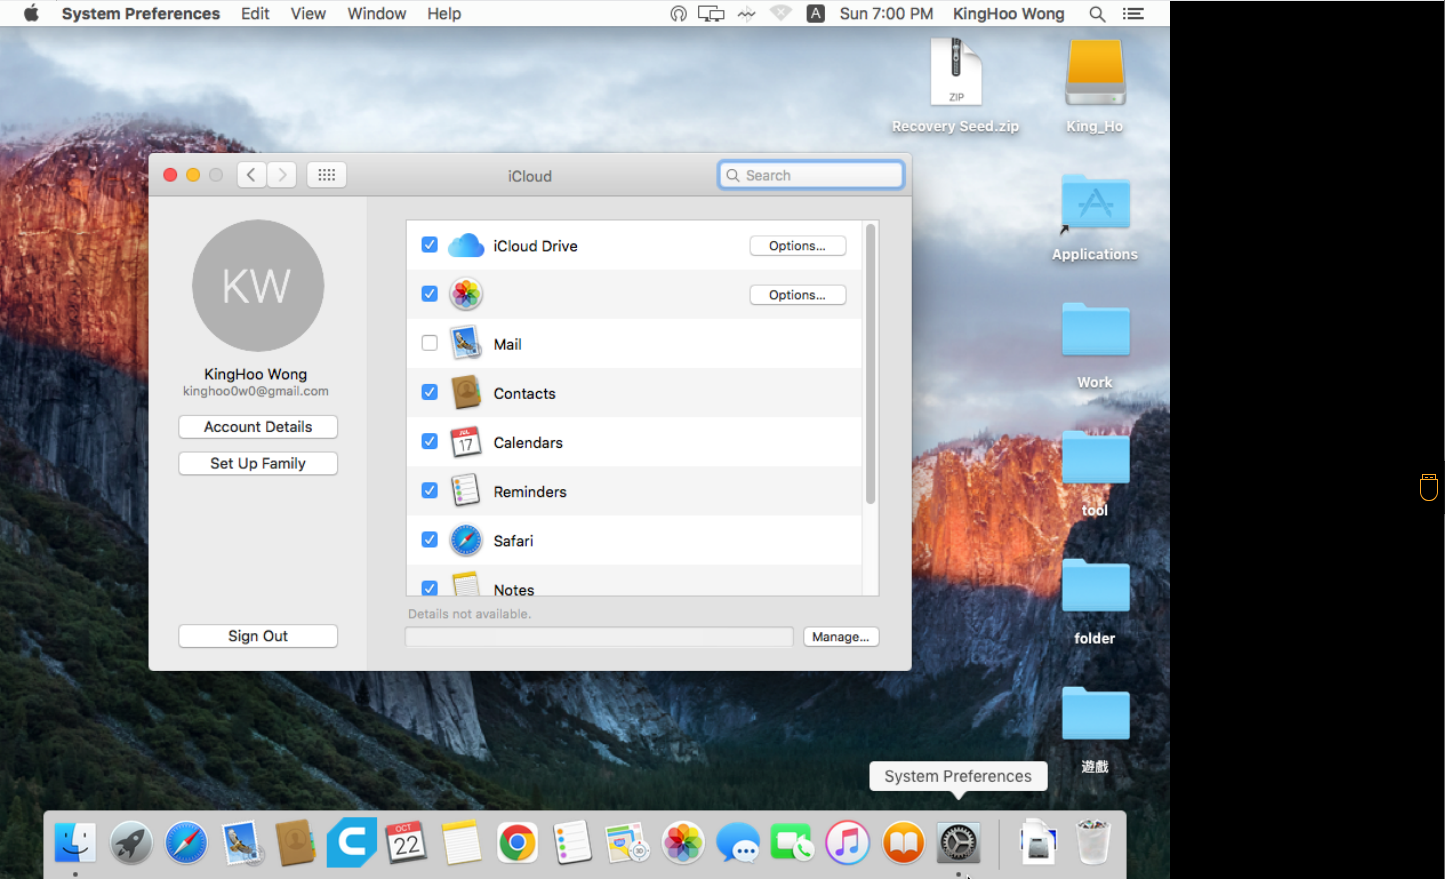Screen dimensions: 1445x879
Task: Open Safari compass icon in the Dock
Action: click(x=186, y=843)
